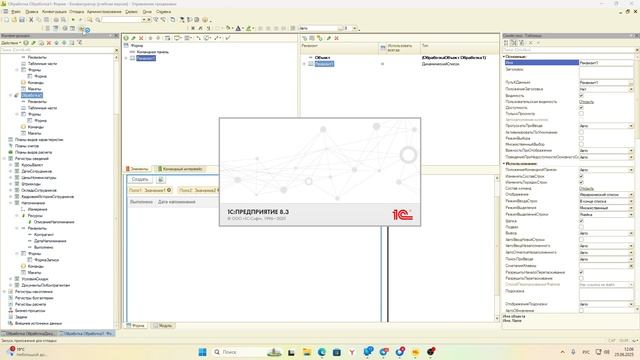
Task: Click the New document toolbar icon
Action: click(6, 20)
